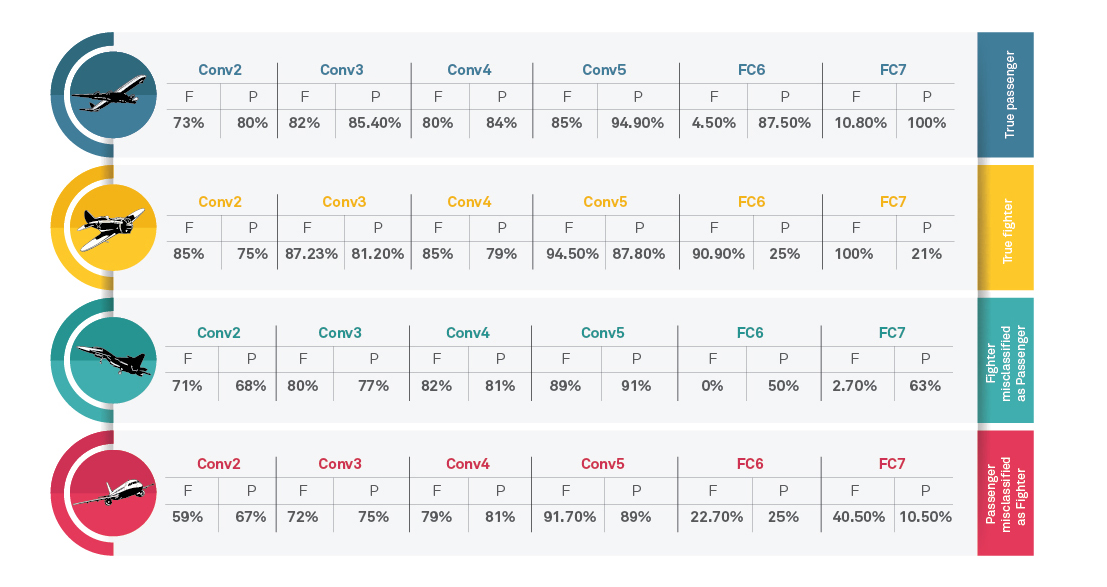
Task: Click the 4.50% value under blue FC6
Action: tap(715, 123)
